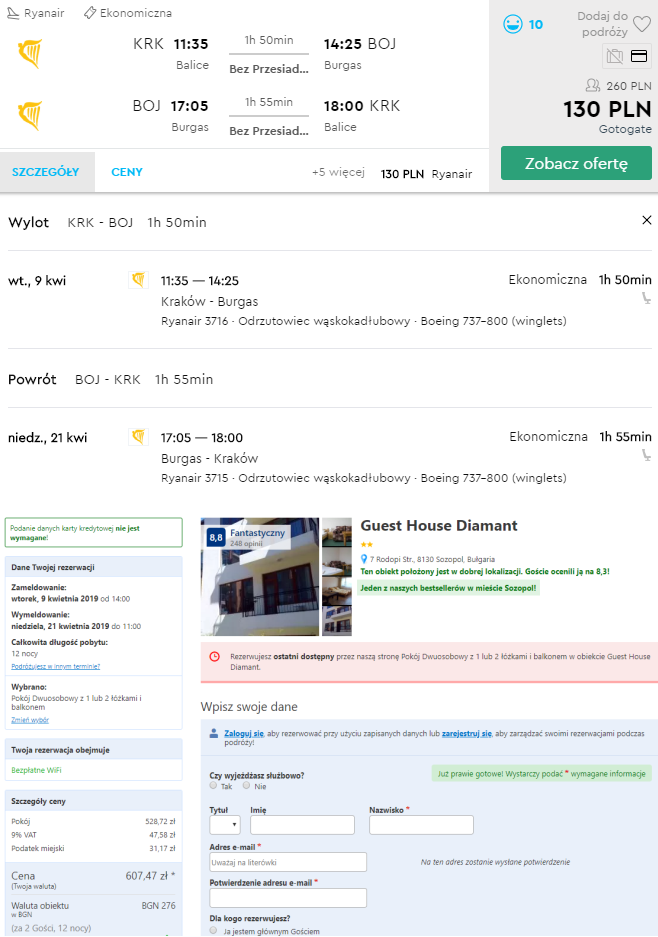Close the flight details panel
The image size is (658, 937).
(647, 221)
